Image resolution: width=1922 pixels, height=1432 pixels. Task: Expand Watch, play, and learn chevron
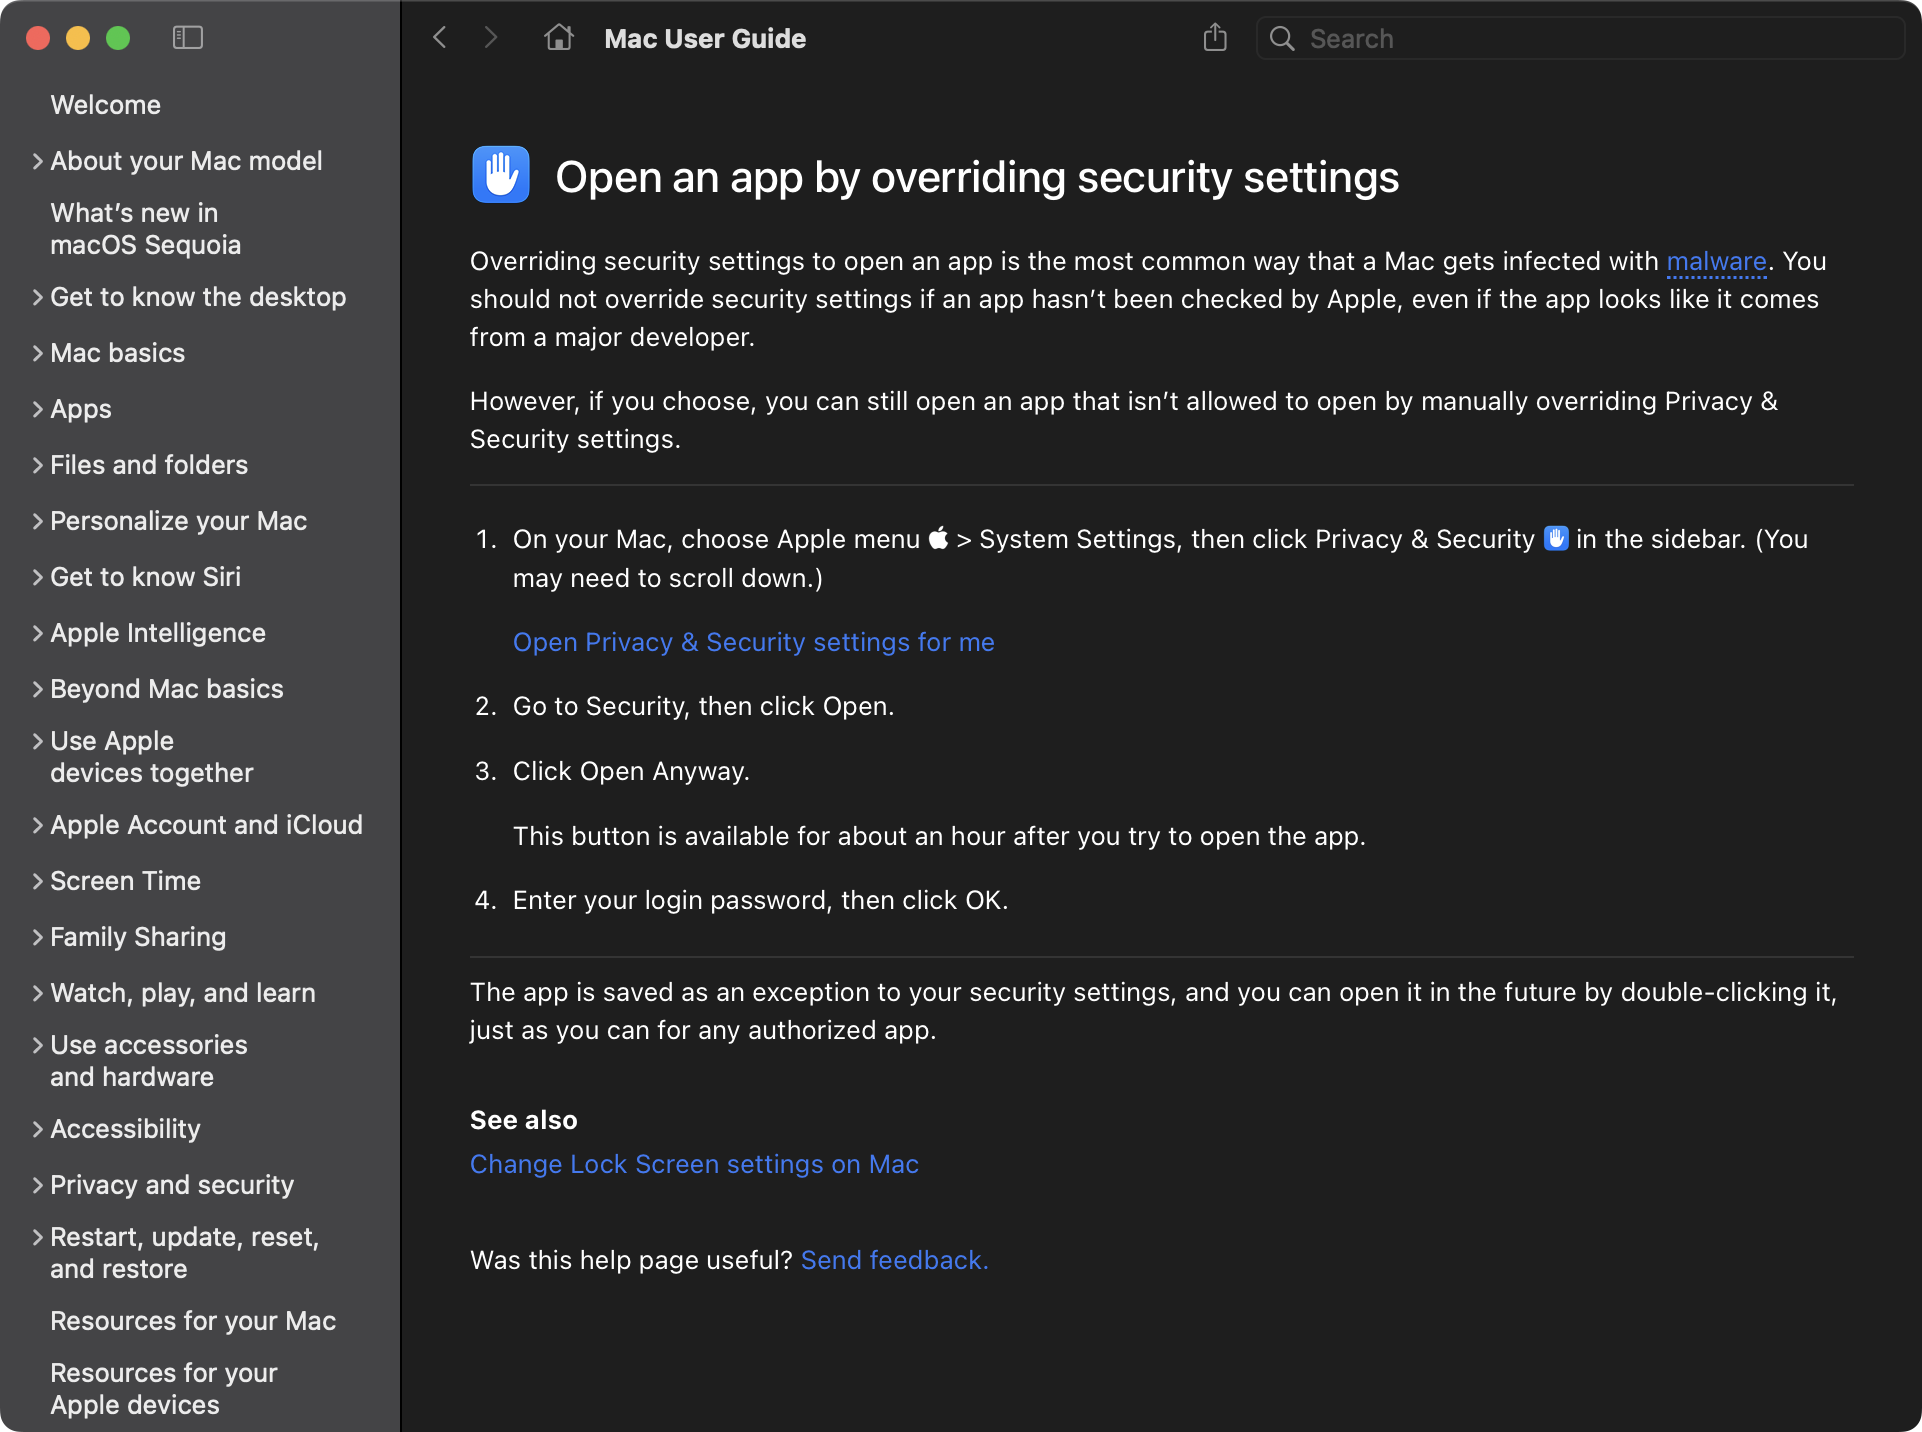point(37,993)
